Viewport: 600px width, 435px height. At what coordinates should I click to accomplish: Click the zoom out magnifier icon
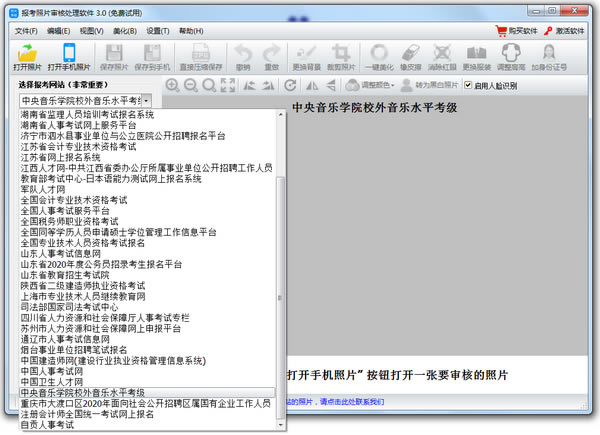point(192,86)
